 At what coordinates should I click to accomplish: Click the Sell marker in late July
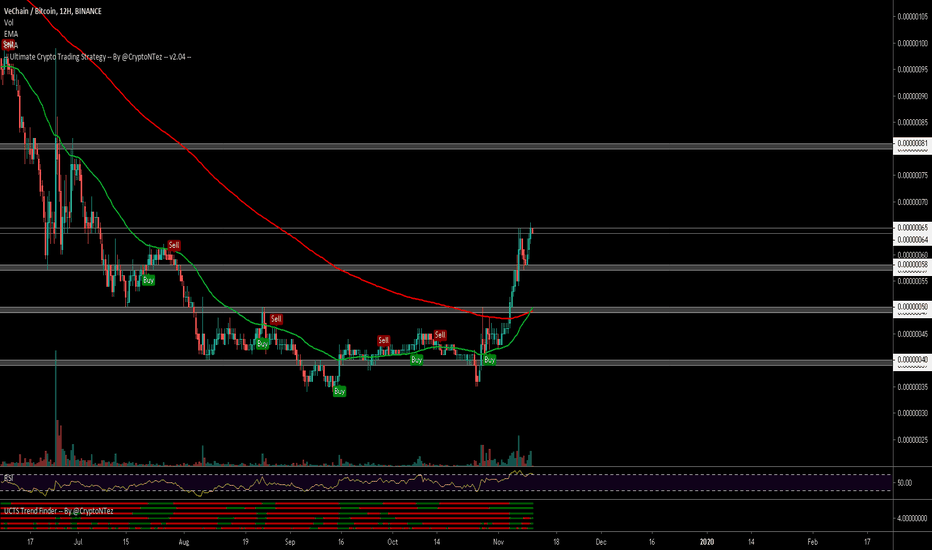tap(174, 245)
